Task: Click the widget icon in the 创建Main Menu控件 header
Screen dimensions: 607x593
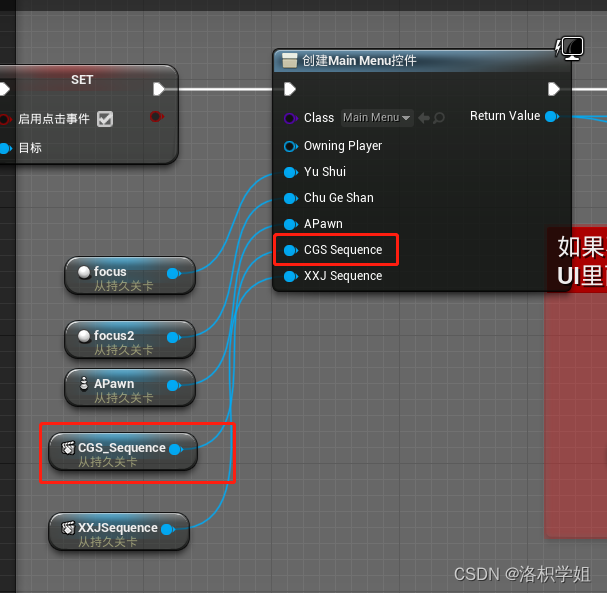Action: tap(290, 60)
